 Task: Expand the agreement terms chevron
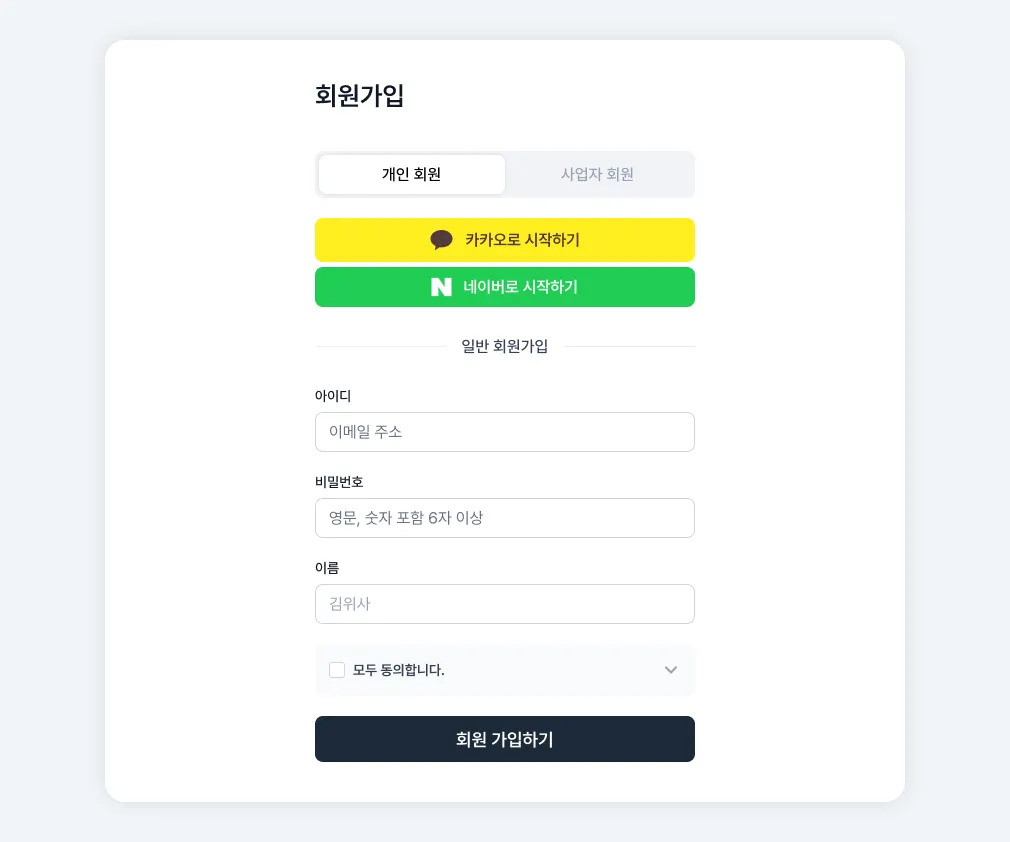coord(671,670)
